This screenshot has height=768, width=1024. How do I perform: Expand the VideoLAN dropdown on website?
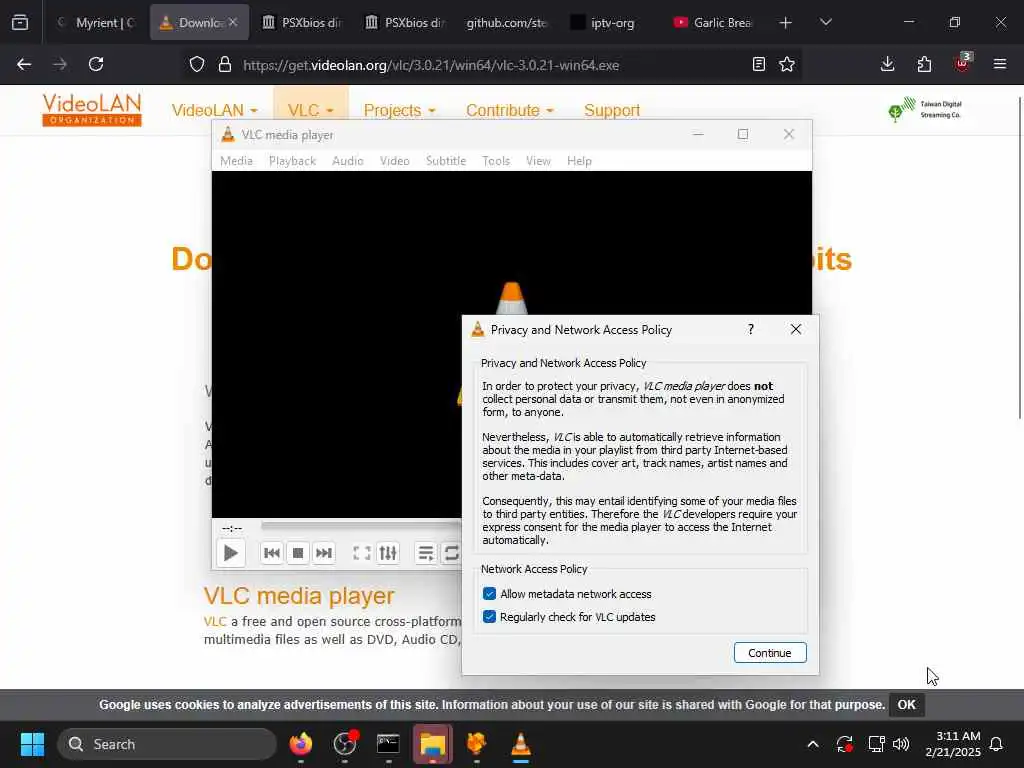214,110
